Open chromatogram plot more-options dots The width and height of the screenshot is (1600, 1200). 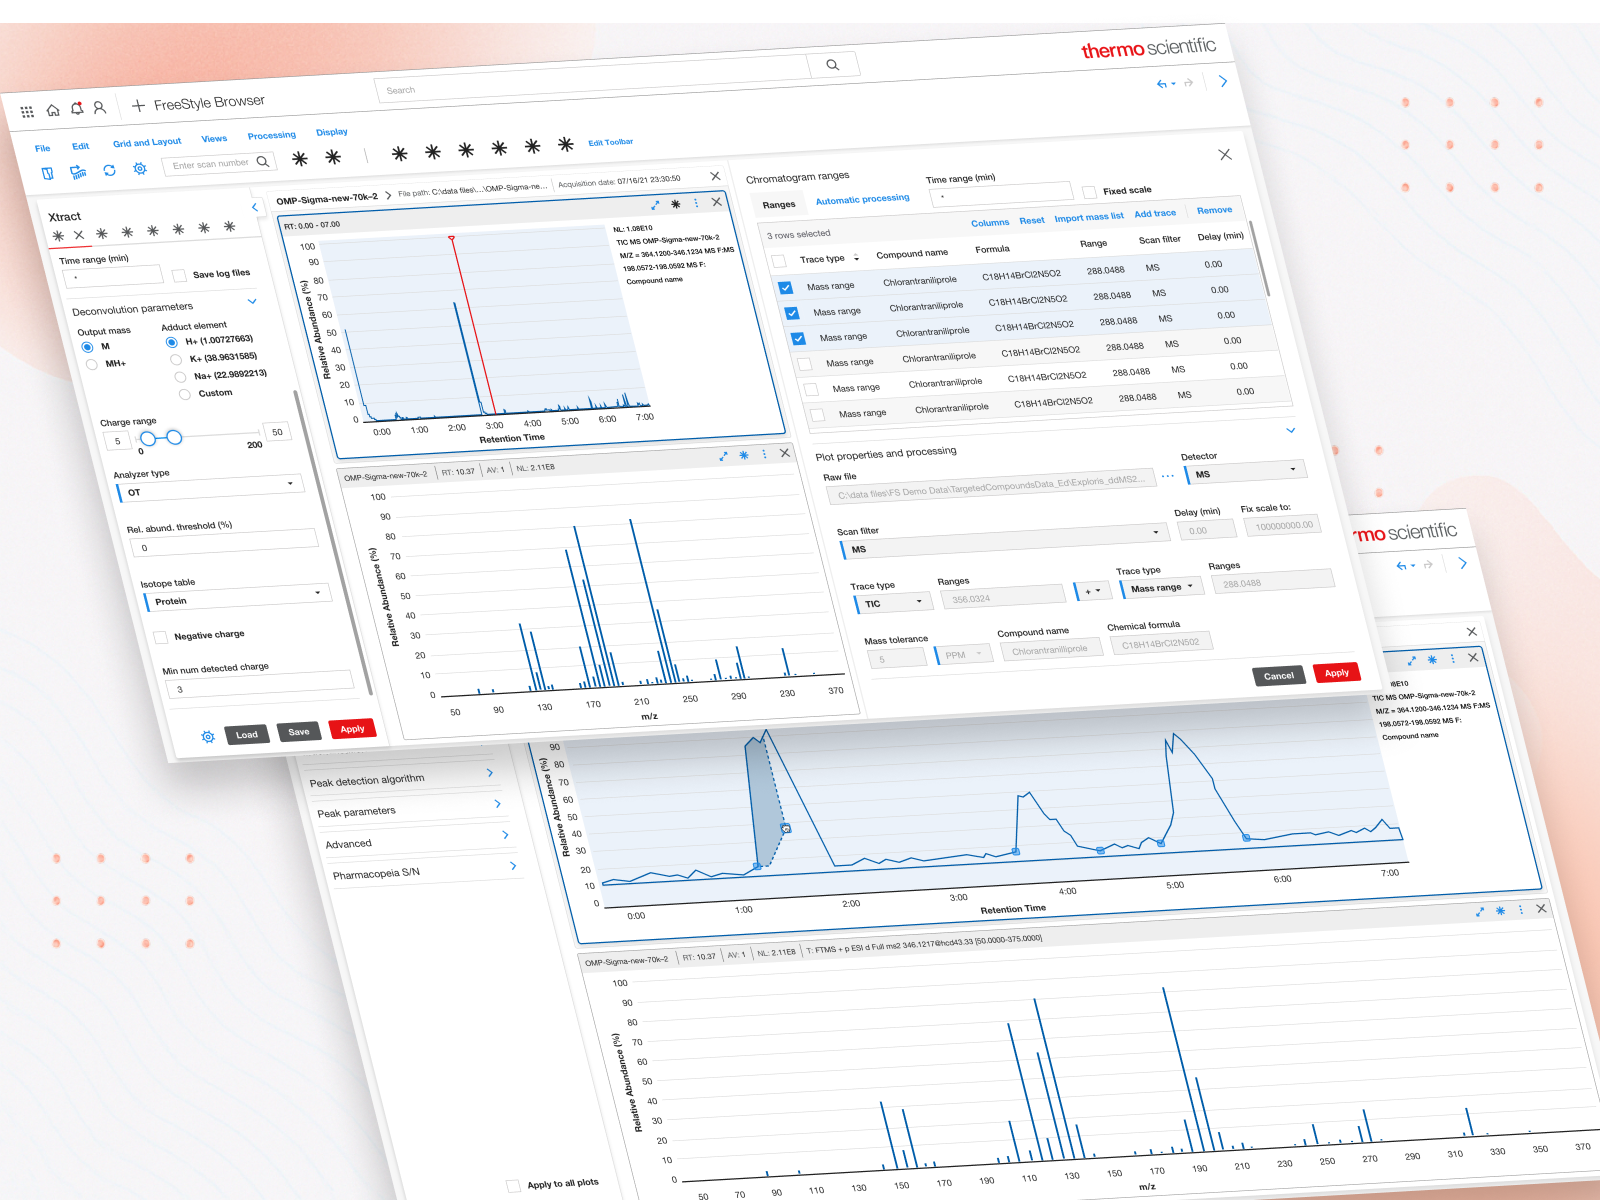pos(696,203)
